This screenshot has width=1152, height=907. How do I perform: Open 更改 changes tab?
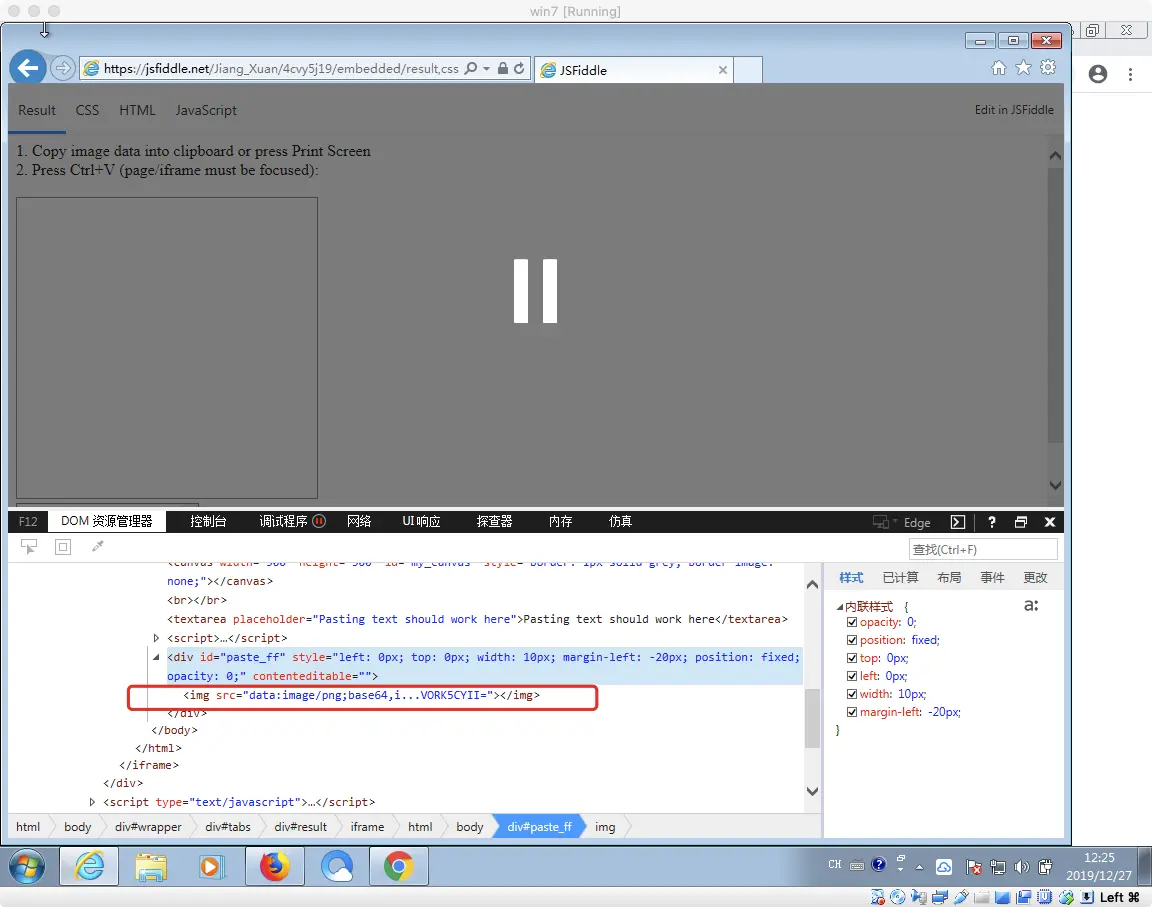(x=1035, y=578)
